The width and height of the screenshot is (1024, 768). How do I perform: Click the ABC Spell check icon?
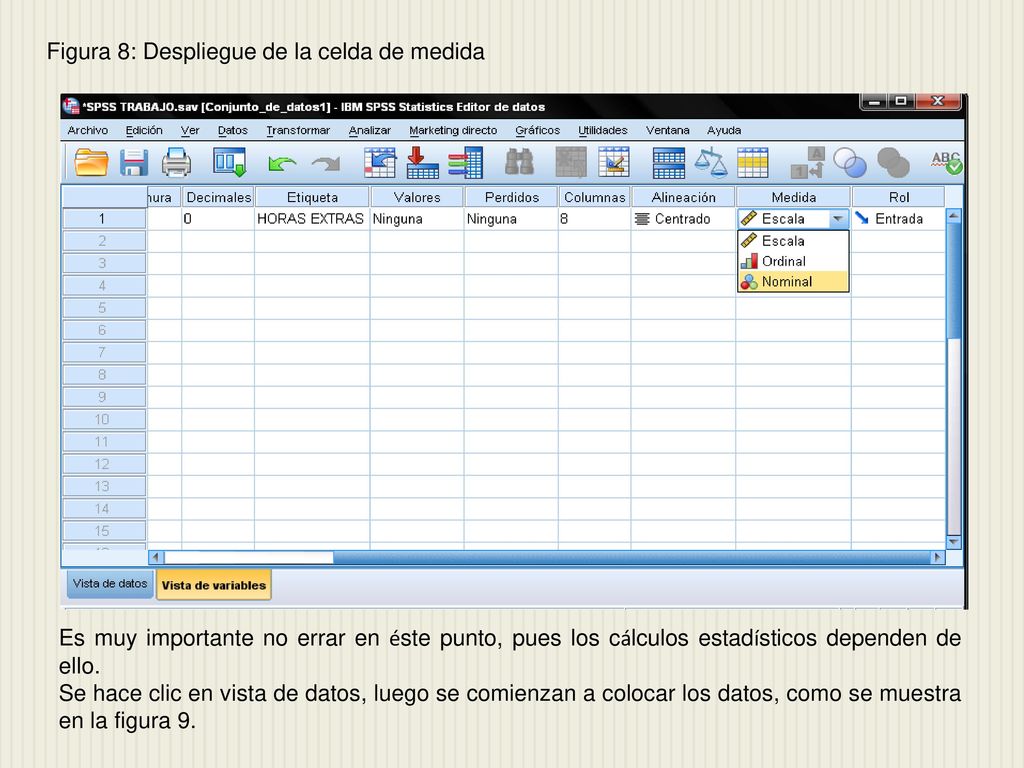pos(946,162)
